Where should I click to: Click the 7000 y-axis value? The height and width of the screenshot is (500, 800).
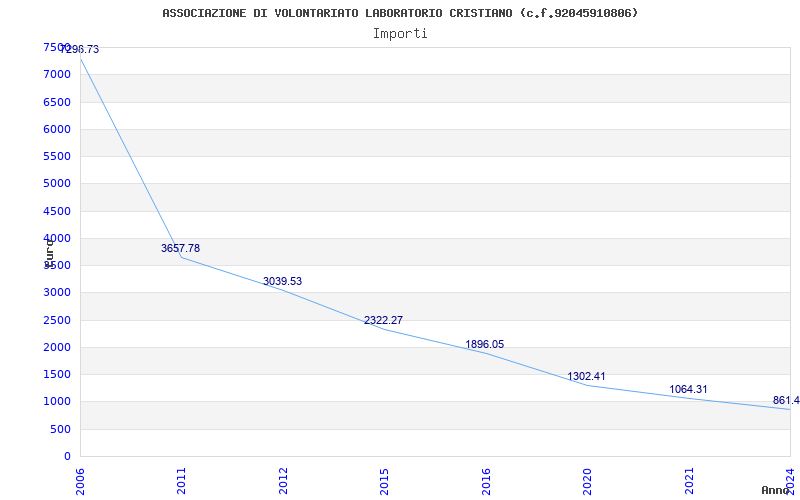tap(57, 74)
